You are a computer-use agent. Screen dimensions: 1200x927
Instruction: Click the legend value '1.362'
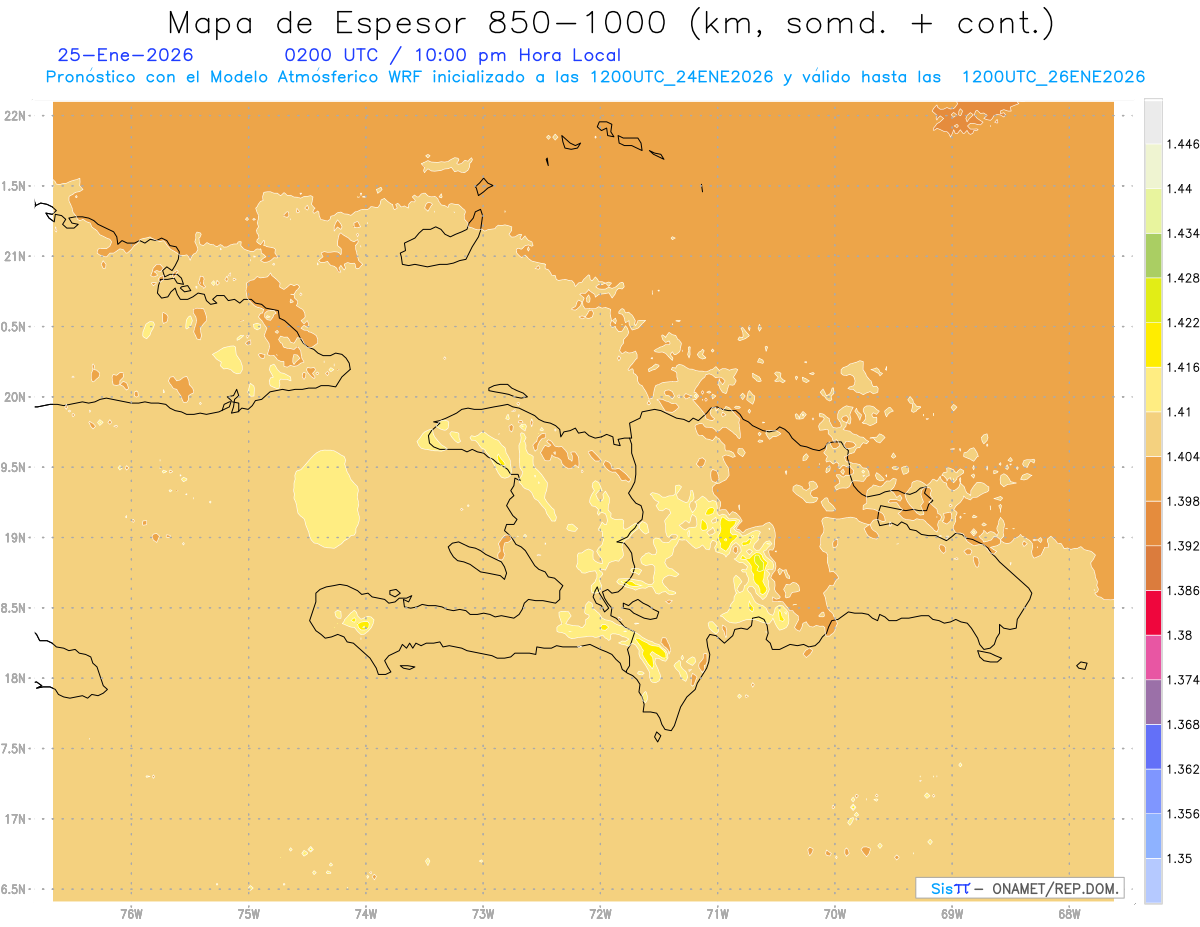1183,769
